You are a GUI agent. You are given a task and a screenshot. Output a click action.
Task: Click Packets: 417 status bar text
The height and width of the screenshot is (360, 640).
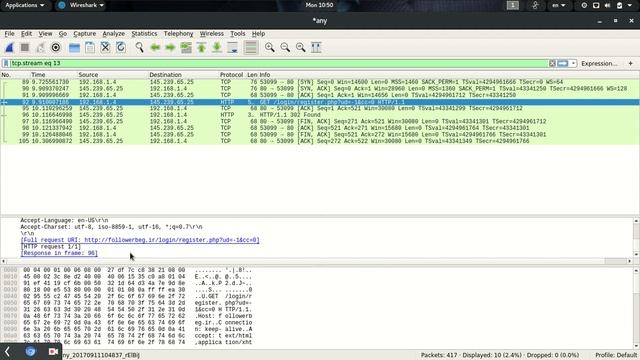[x=439, y=355]
